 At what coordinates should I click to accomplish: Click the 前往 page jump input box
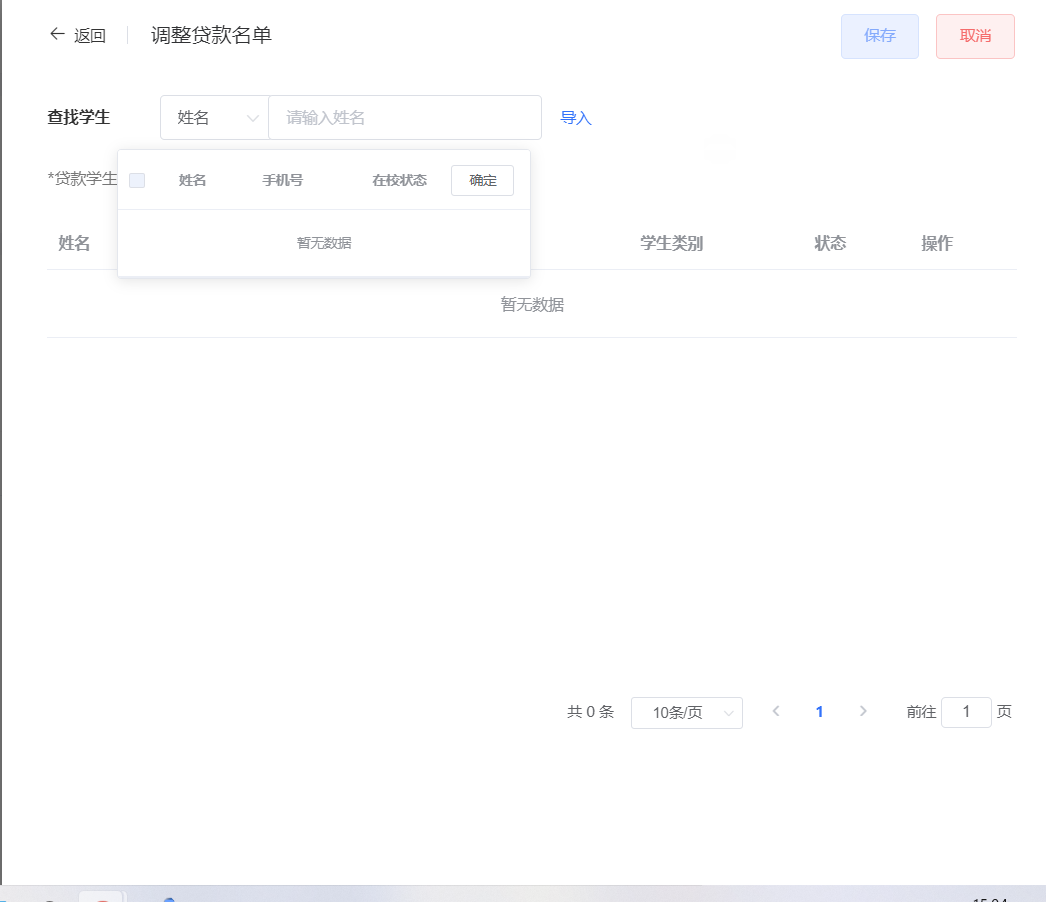(x=966, y=711)
